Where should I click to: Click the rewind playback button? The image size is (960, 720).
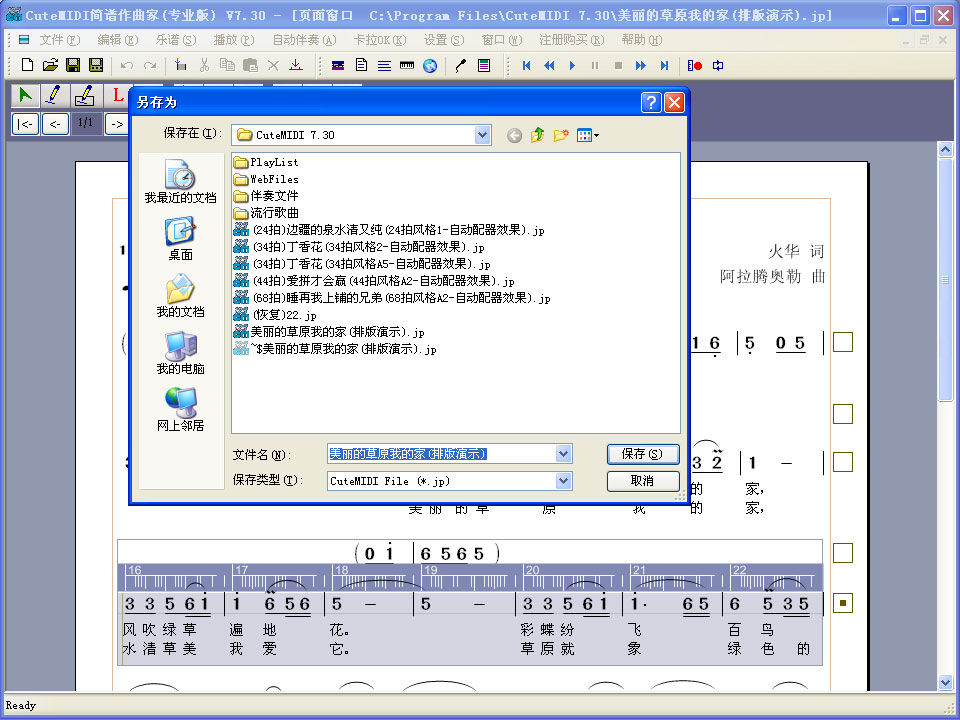549,66
